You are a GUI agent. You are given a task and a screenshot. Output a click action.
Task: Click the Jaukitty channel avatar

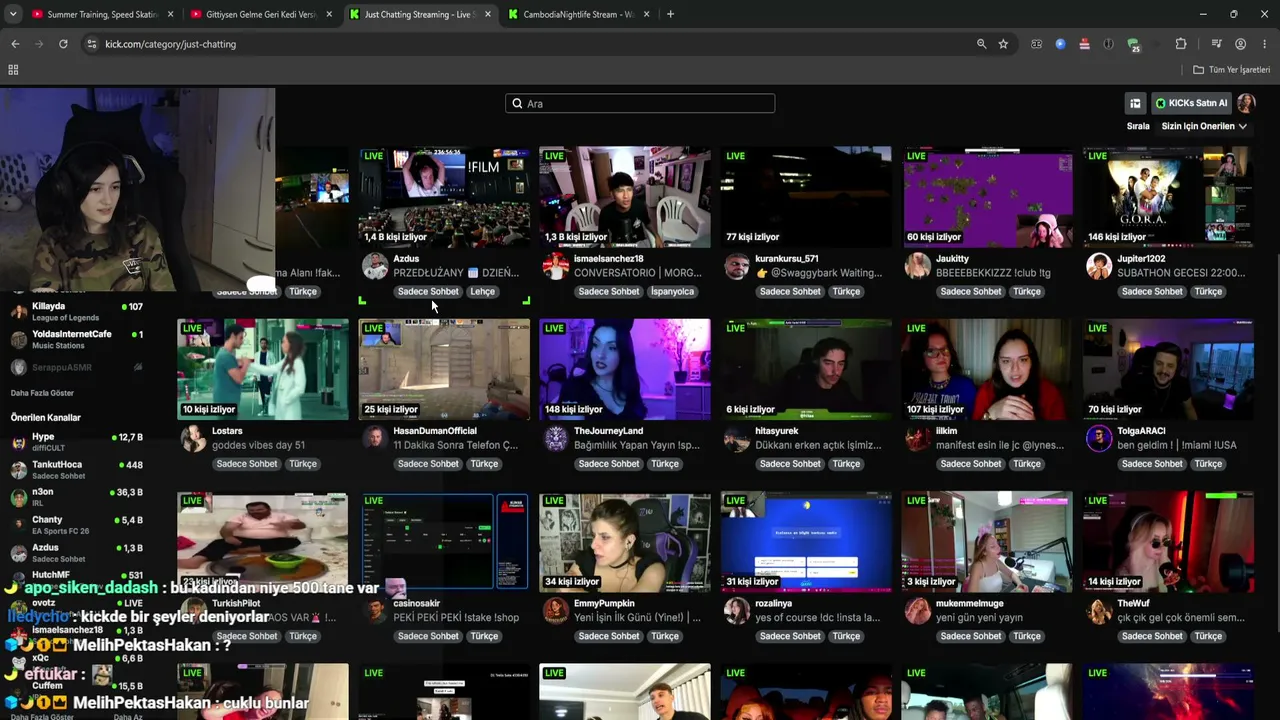(x=918, y=266)
